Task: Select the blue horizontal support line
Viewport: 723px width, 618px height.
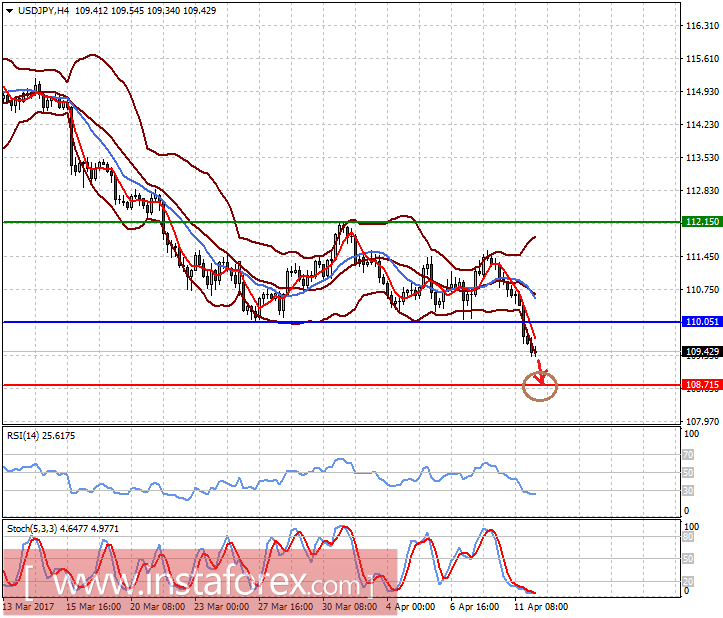Action: pos(341,322)
